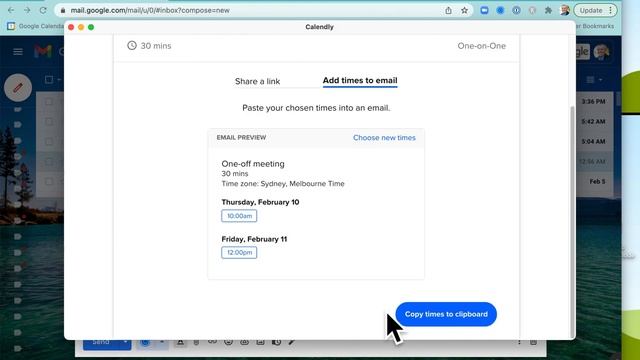Open Chrome three-dot menu
Viewport: 640px width, 360px height.
[x=610, y=11]
